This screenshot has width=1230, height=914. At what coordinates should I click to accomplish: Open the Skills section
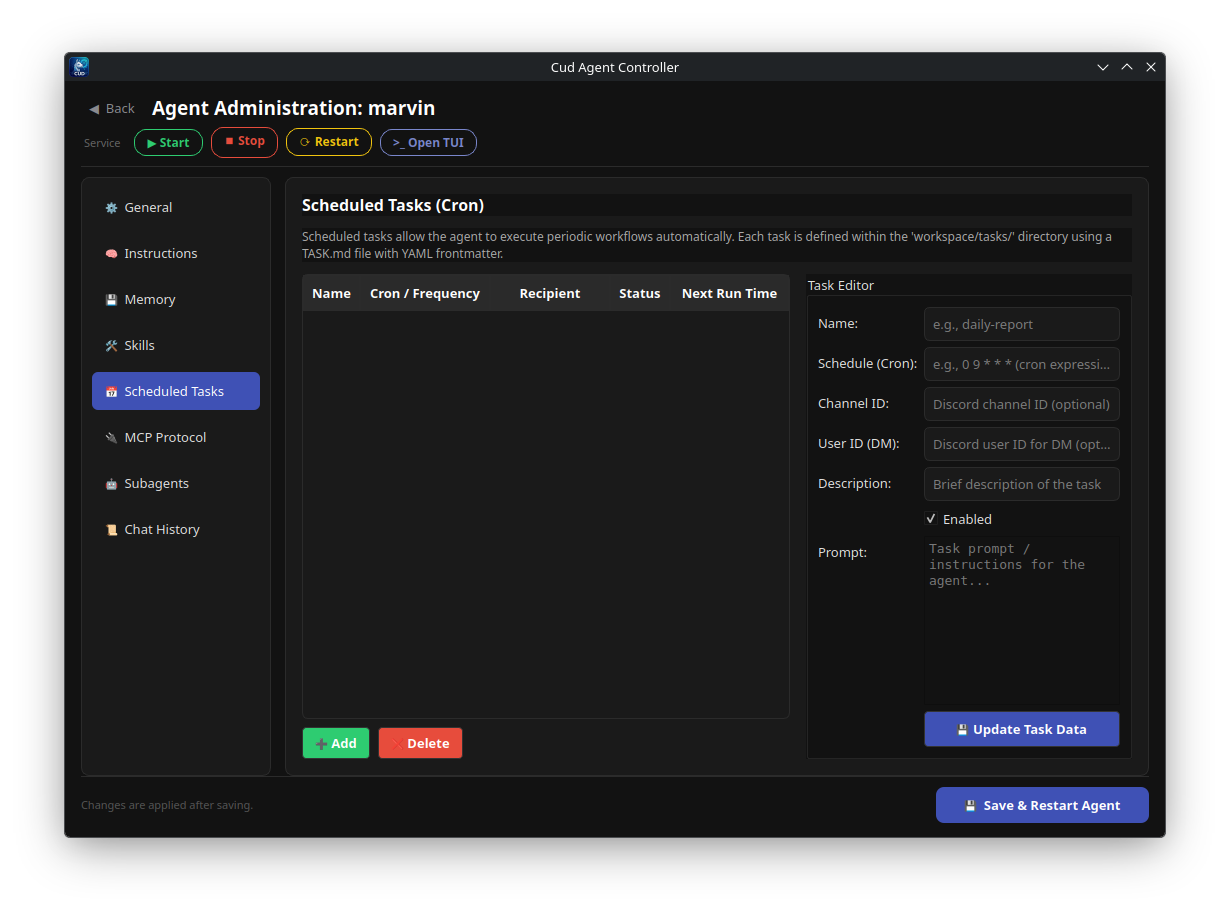(176, 345)
